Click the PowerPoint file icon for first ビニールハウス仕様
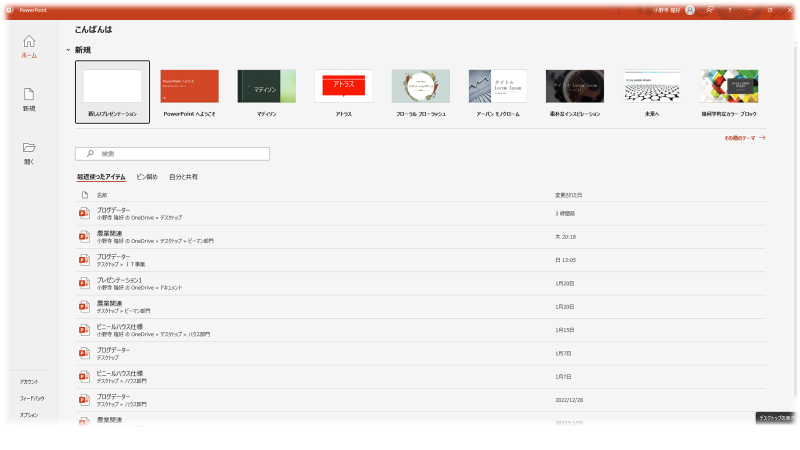 click(85, 329)
